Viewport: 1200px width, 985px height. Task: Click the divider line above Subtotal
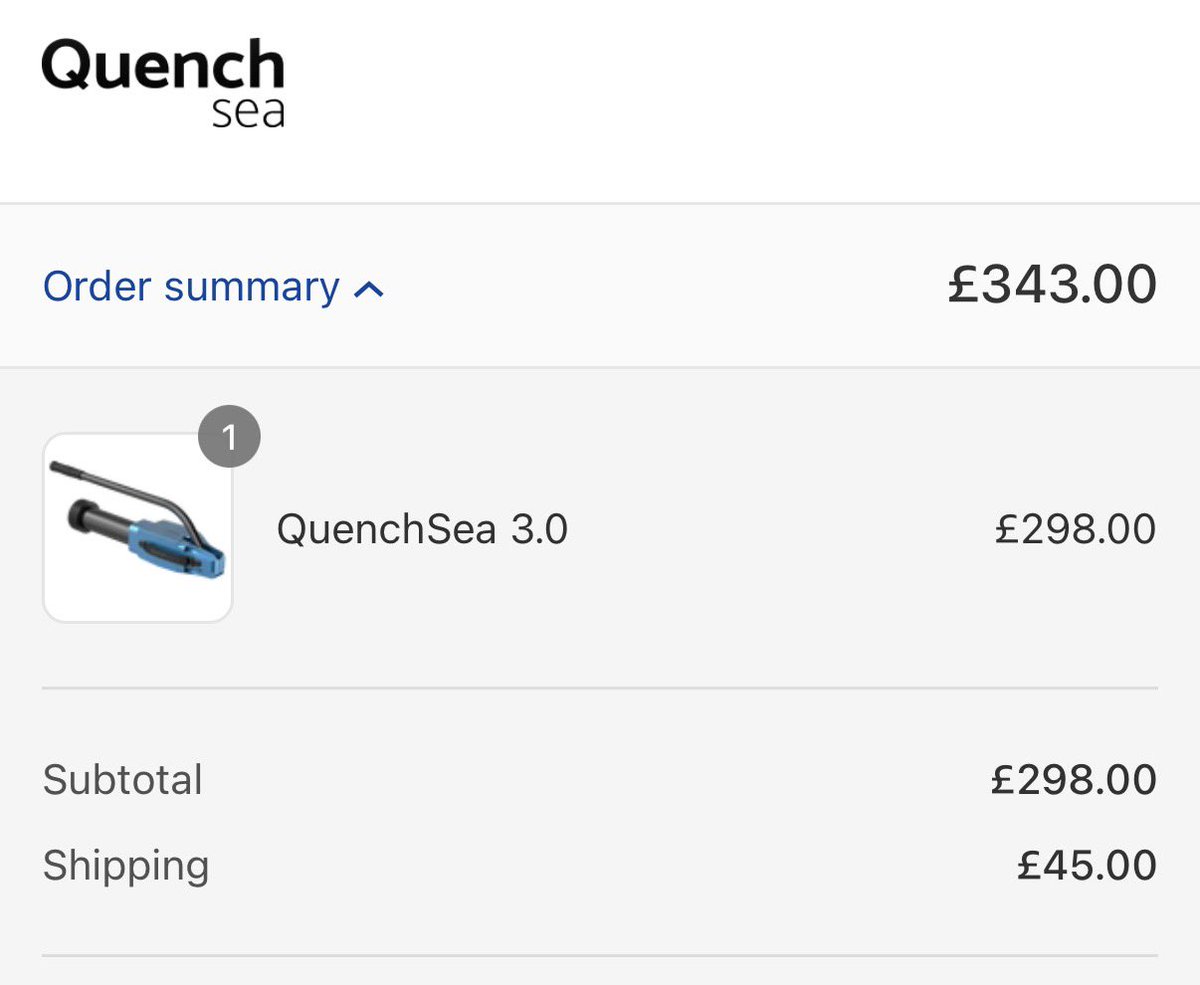tap(600, 688)
